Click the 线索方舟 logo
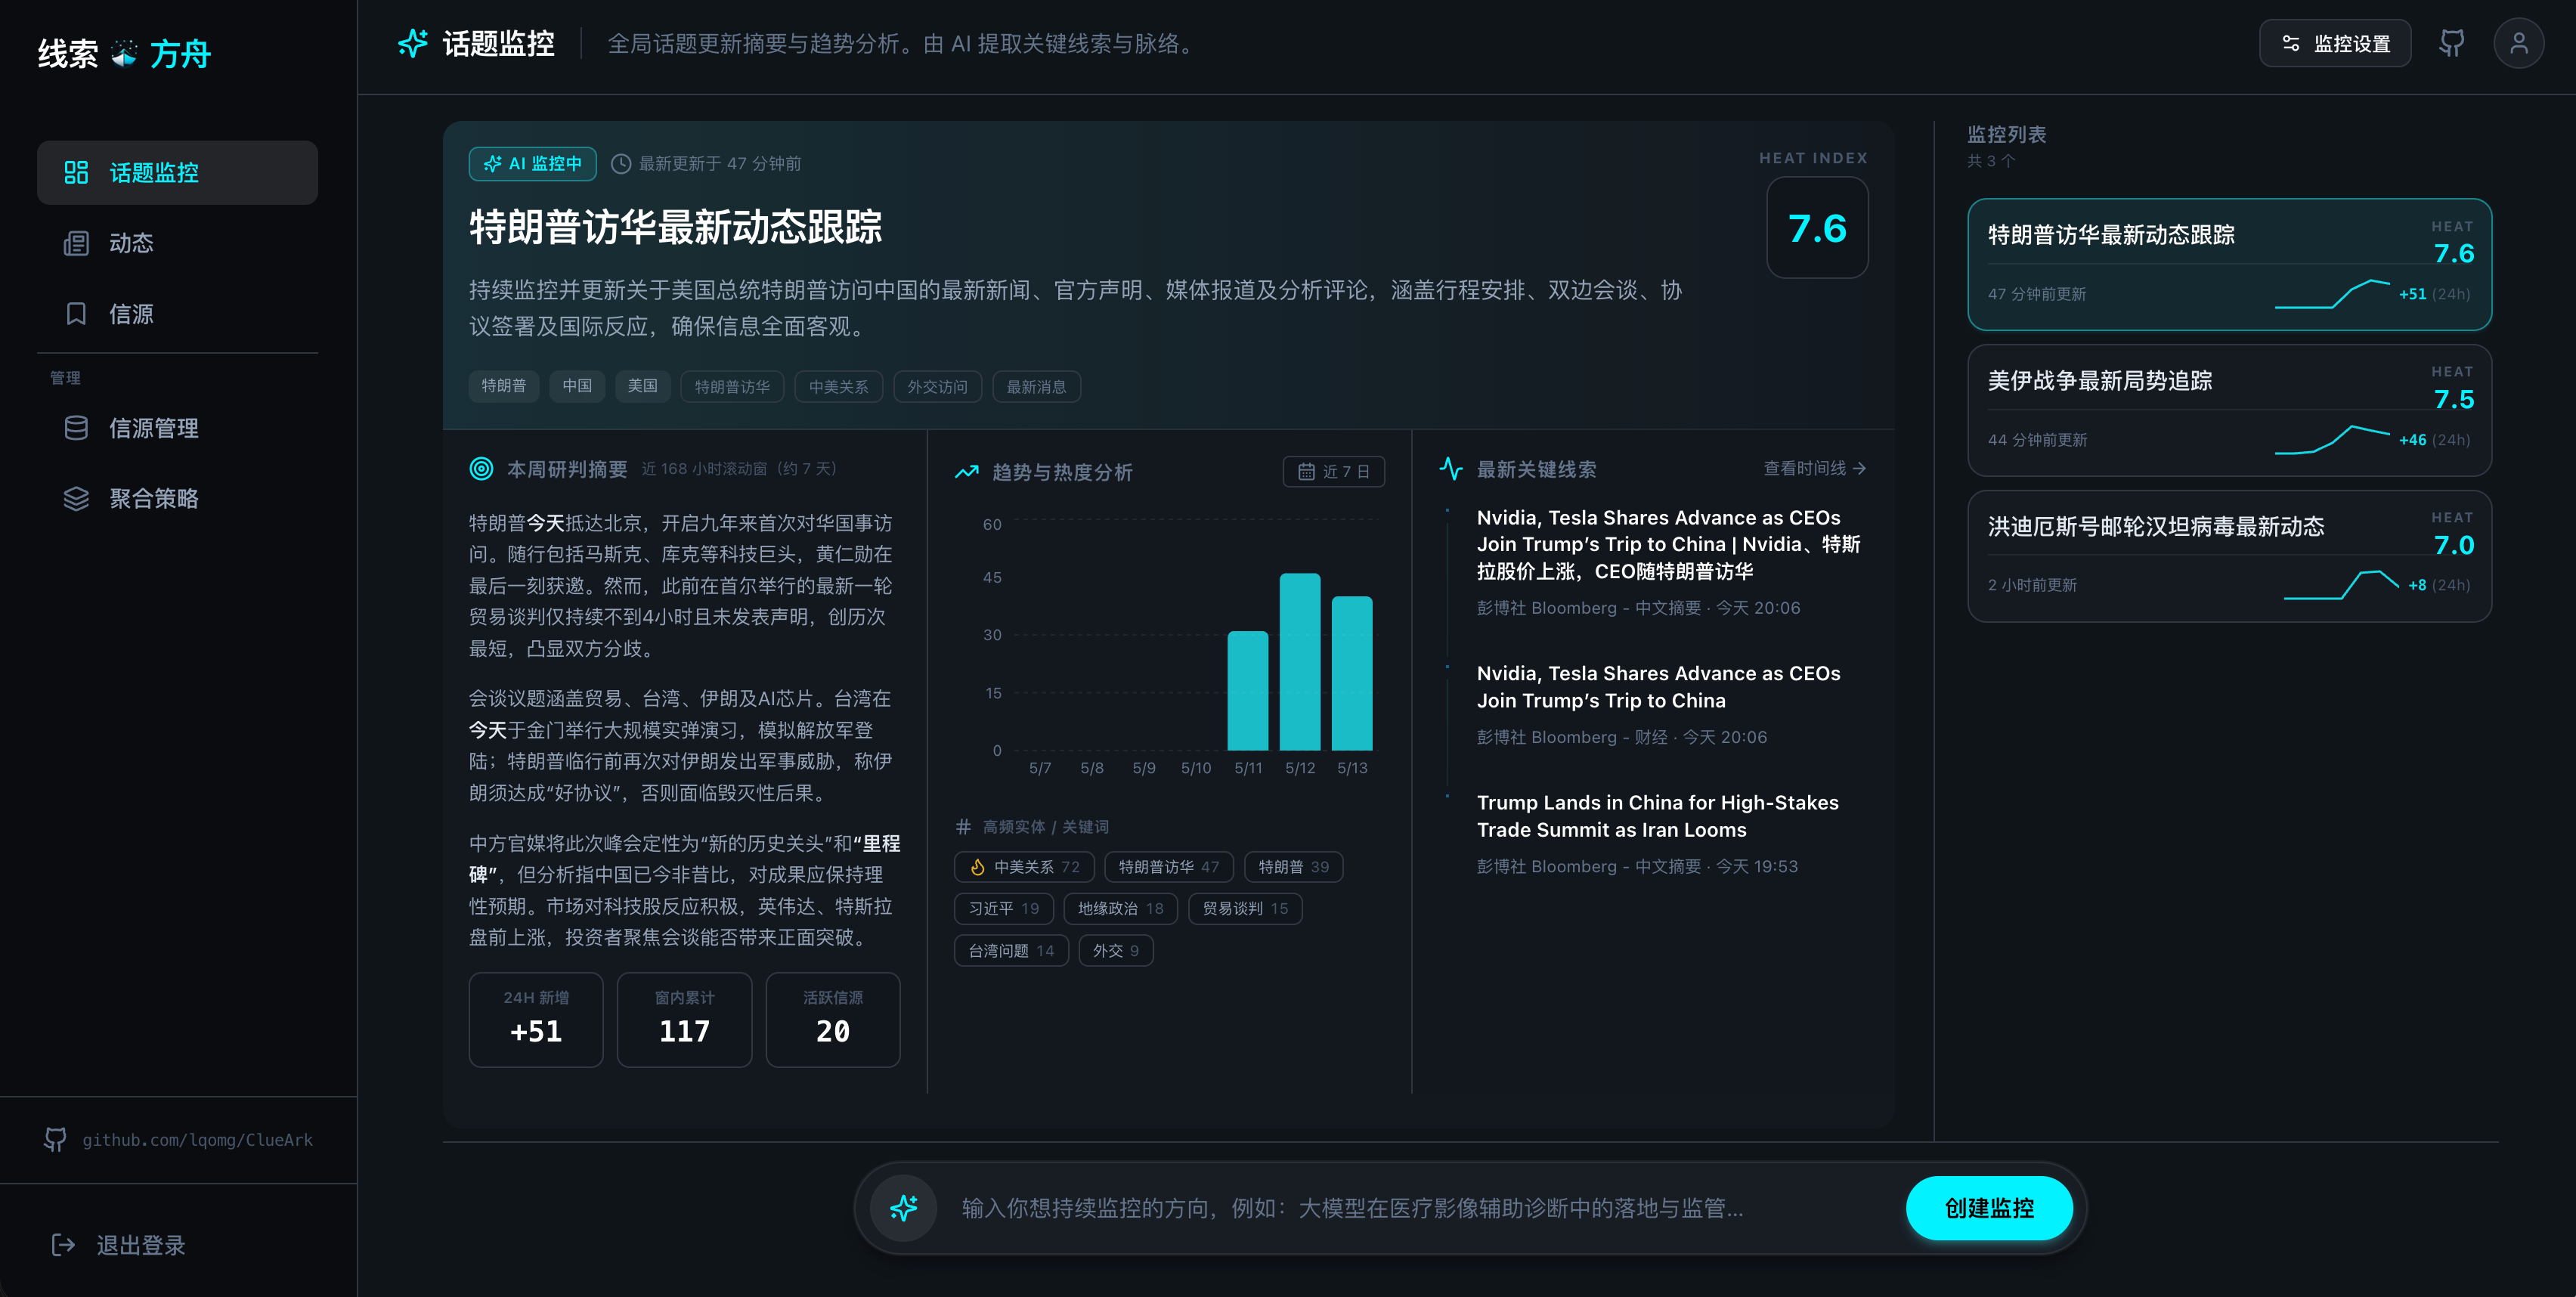 point(124,53)
